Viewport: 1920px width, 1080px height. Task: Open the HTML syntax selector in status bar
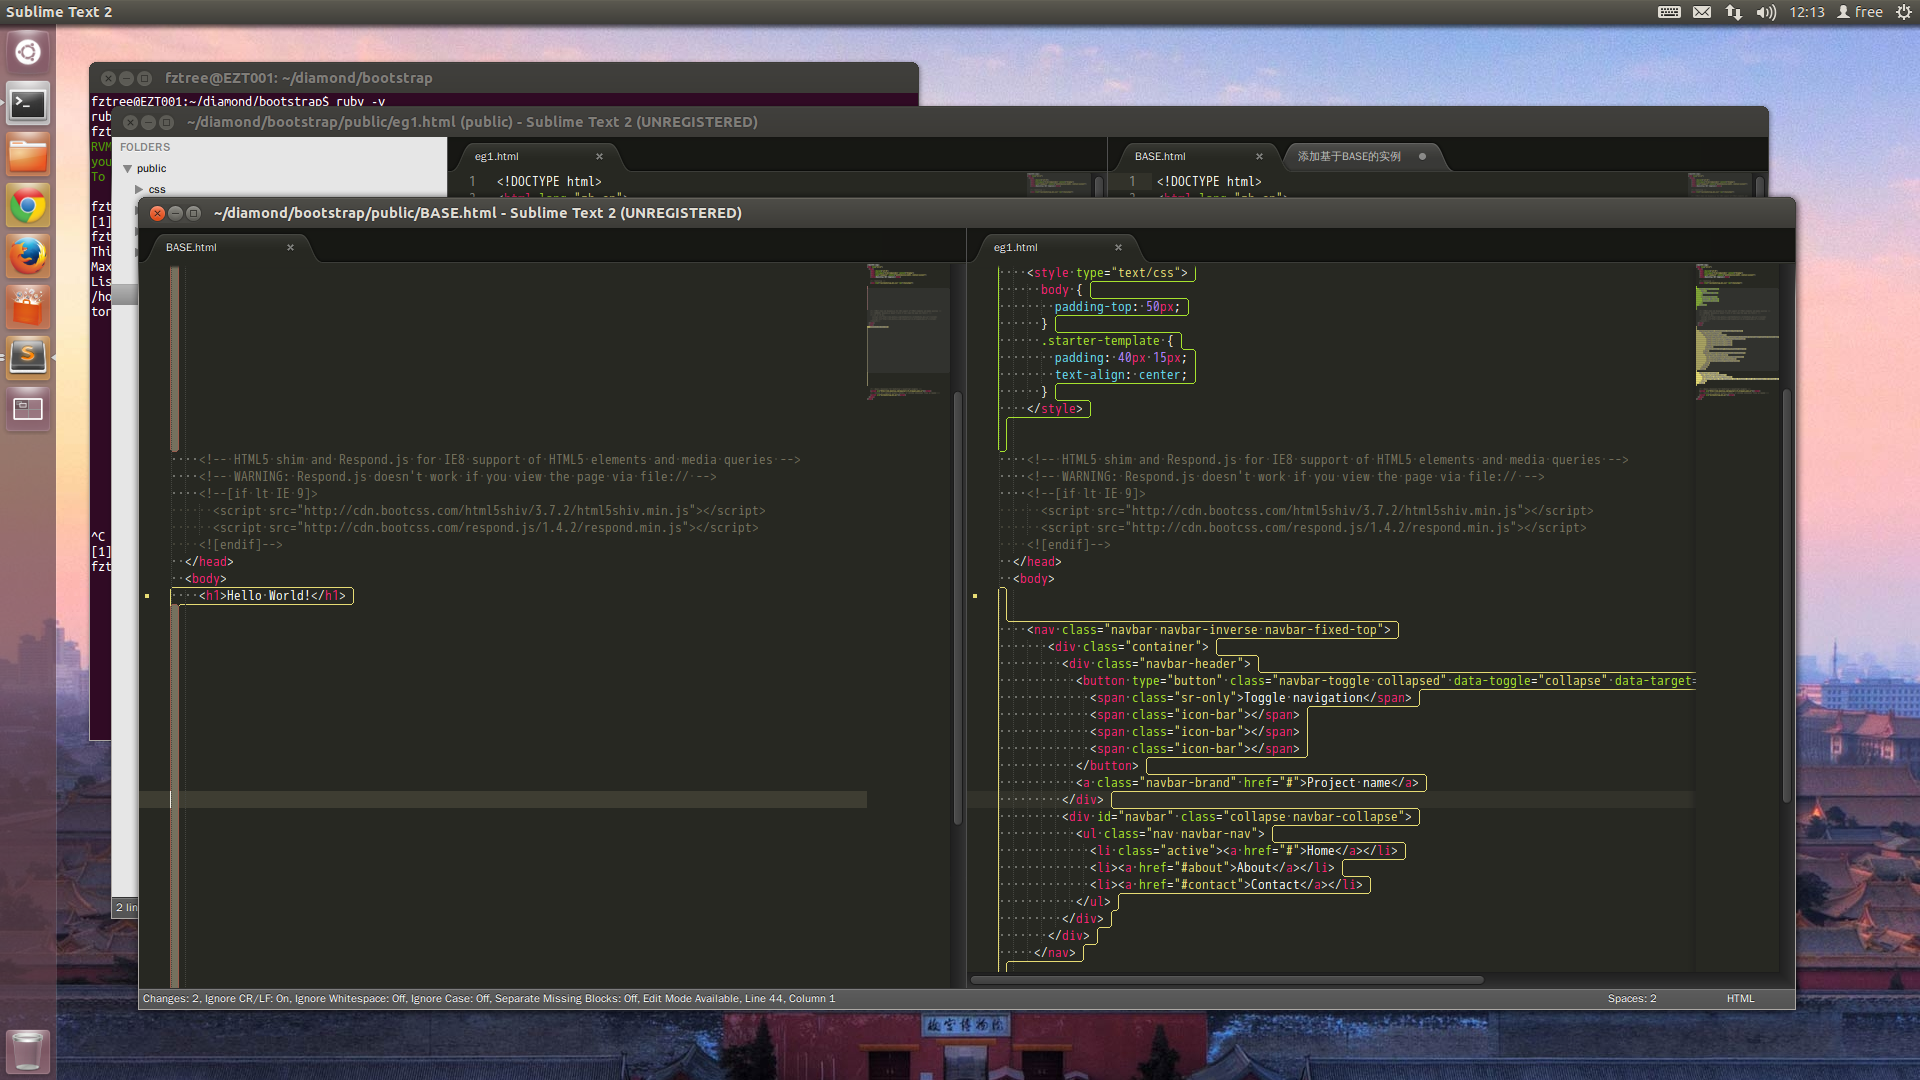pyautogui.click(x=1739, y=998)
